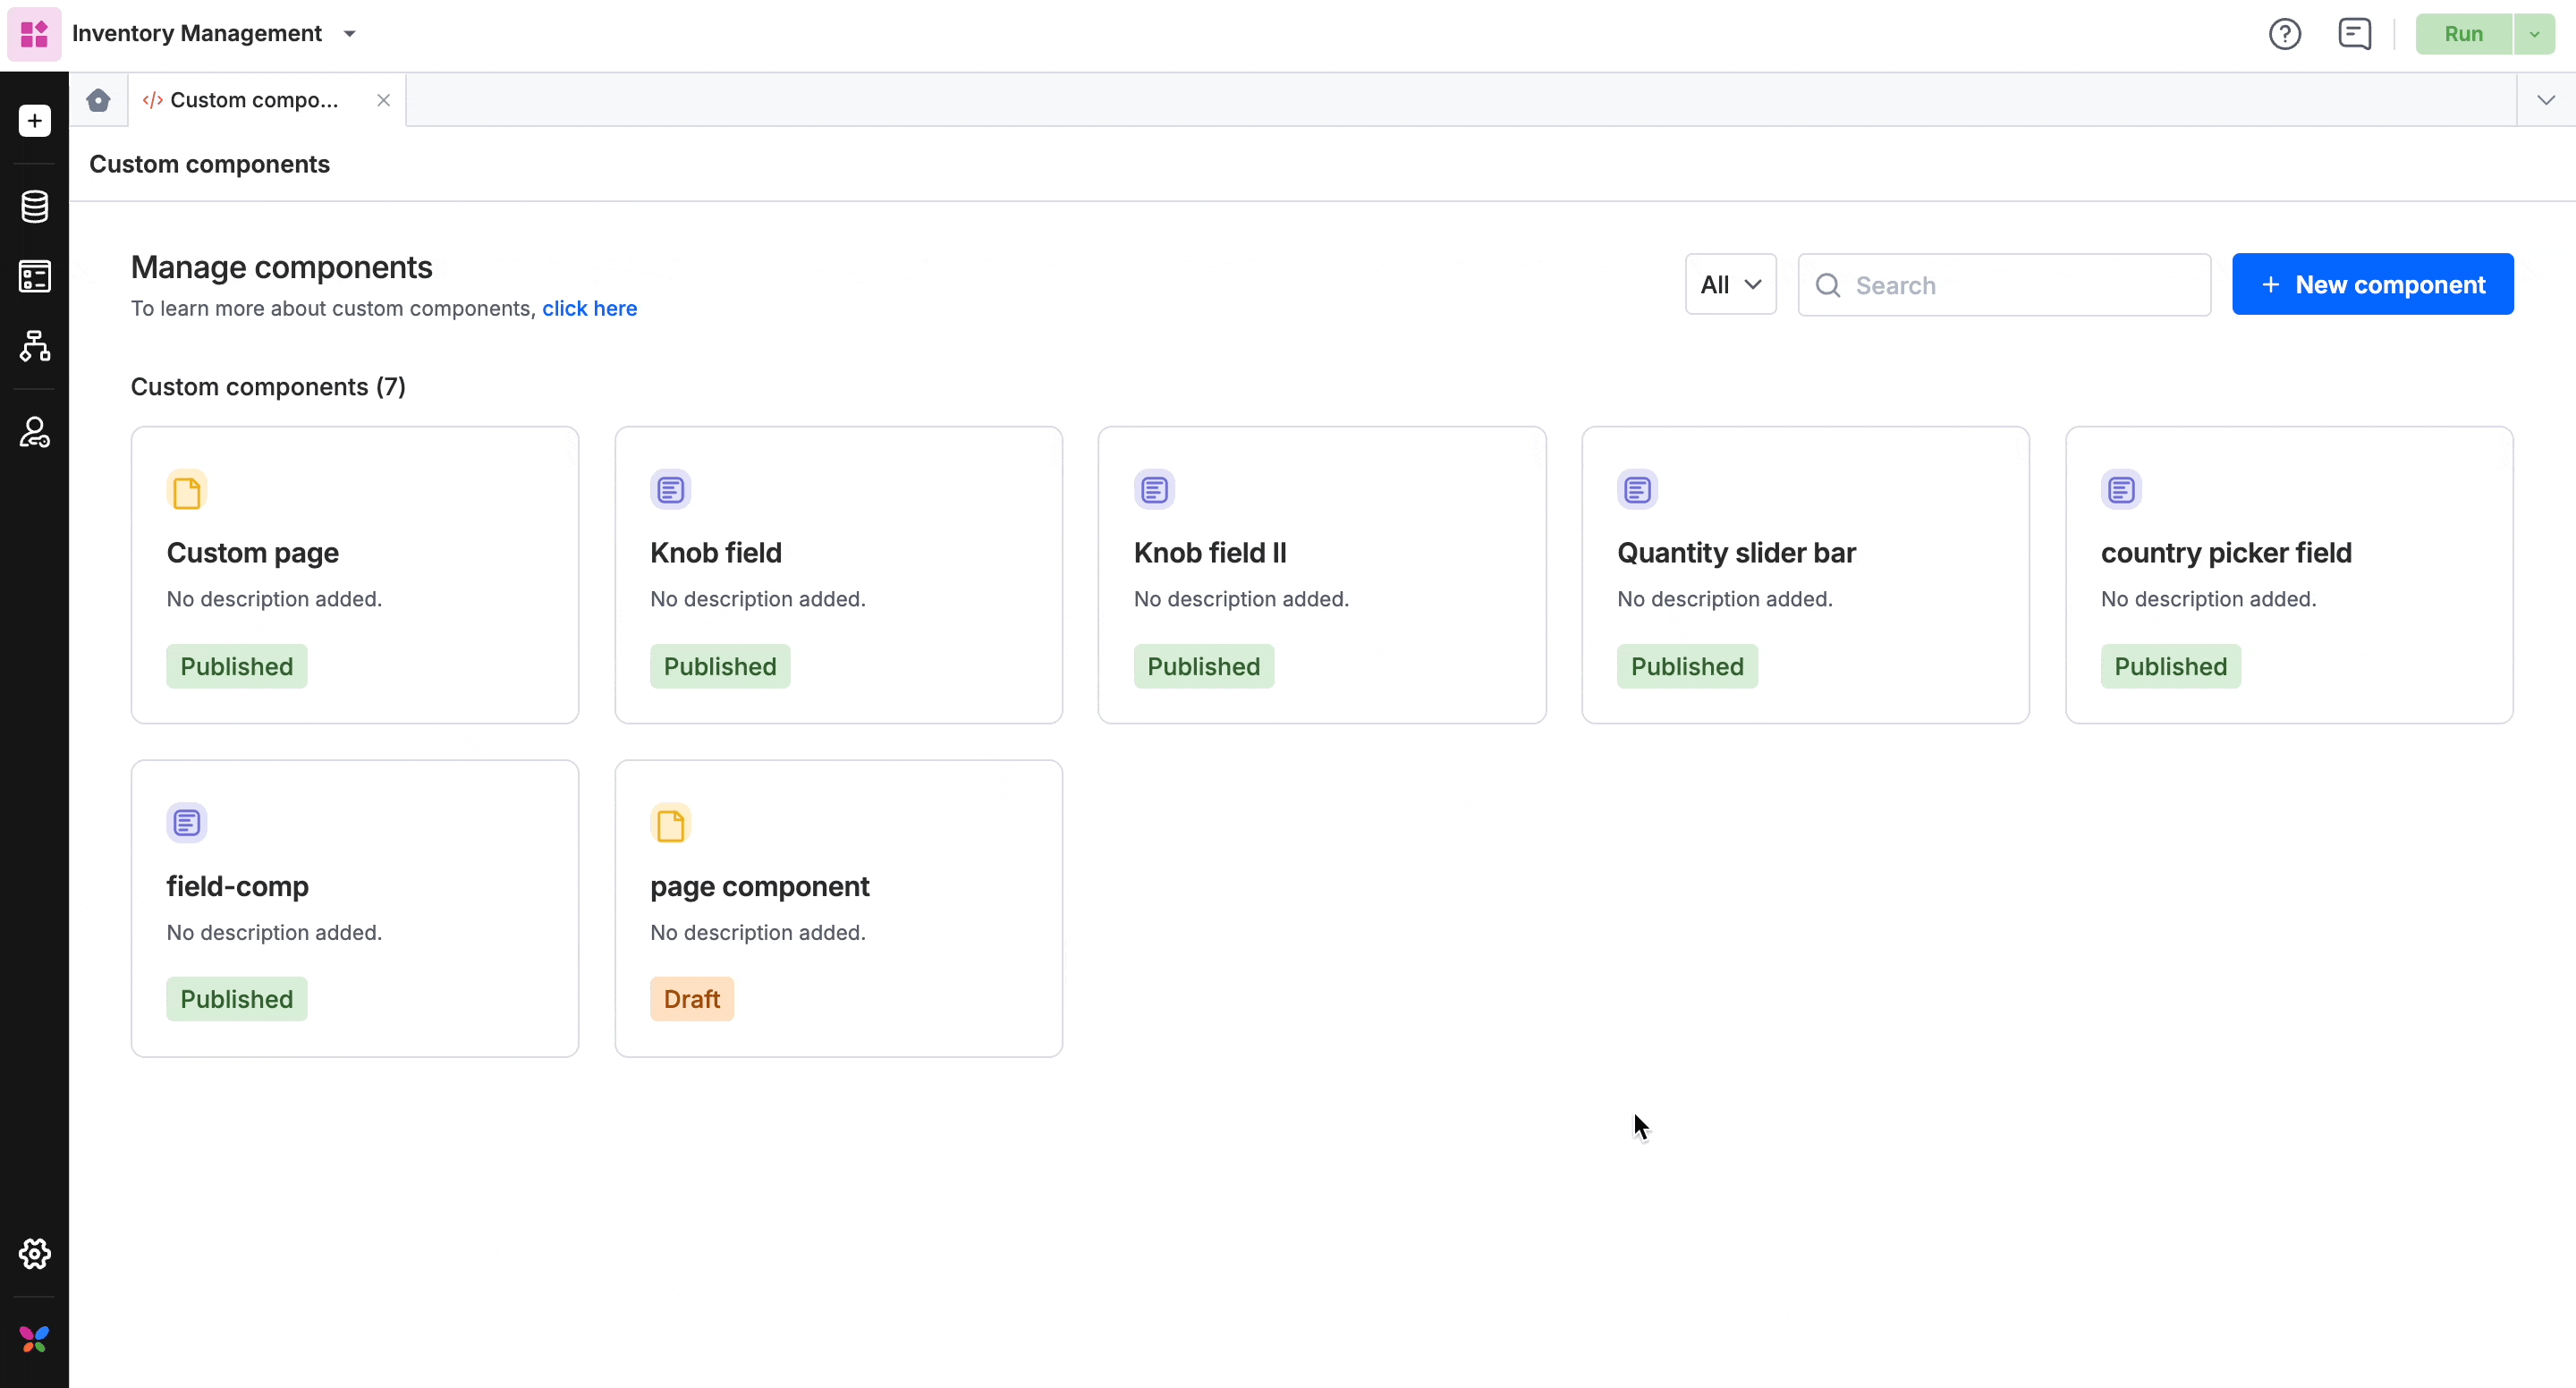Open the All filter dropdown

1730,285
